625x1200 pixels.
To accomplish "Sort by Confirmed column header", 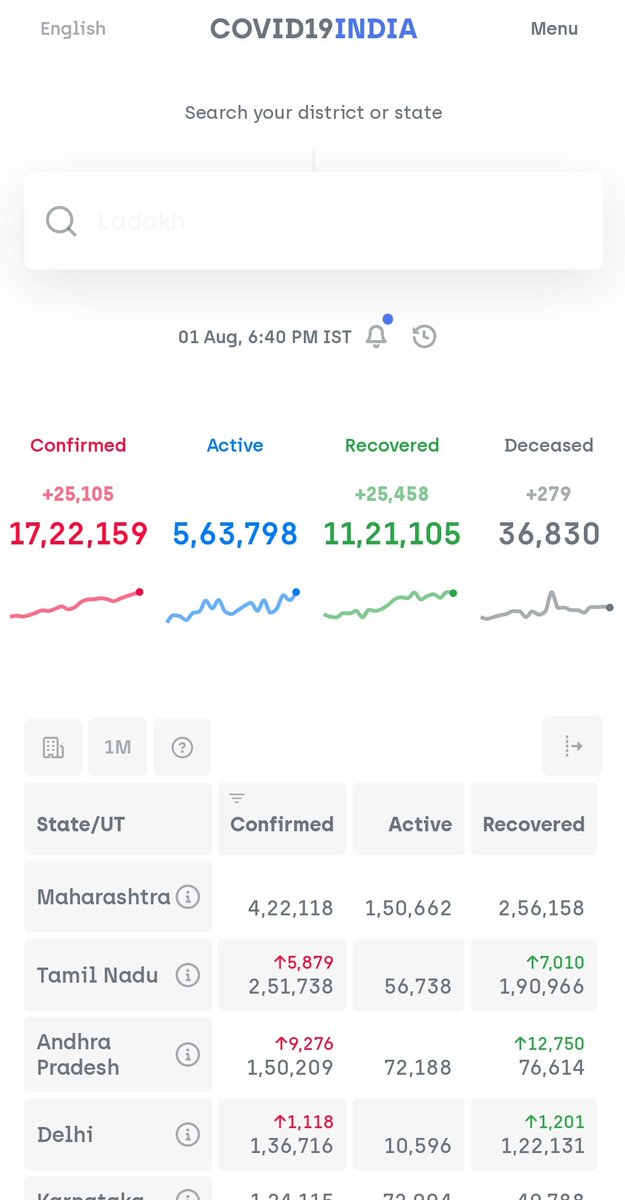I will pyautogui.click(x=282, y=819).
